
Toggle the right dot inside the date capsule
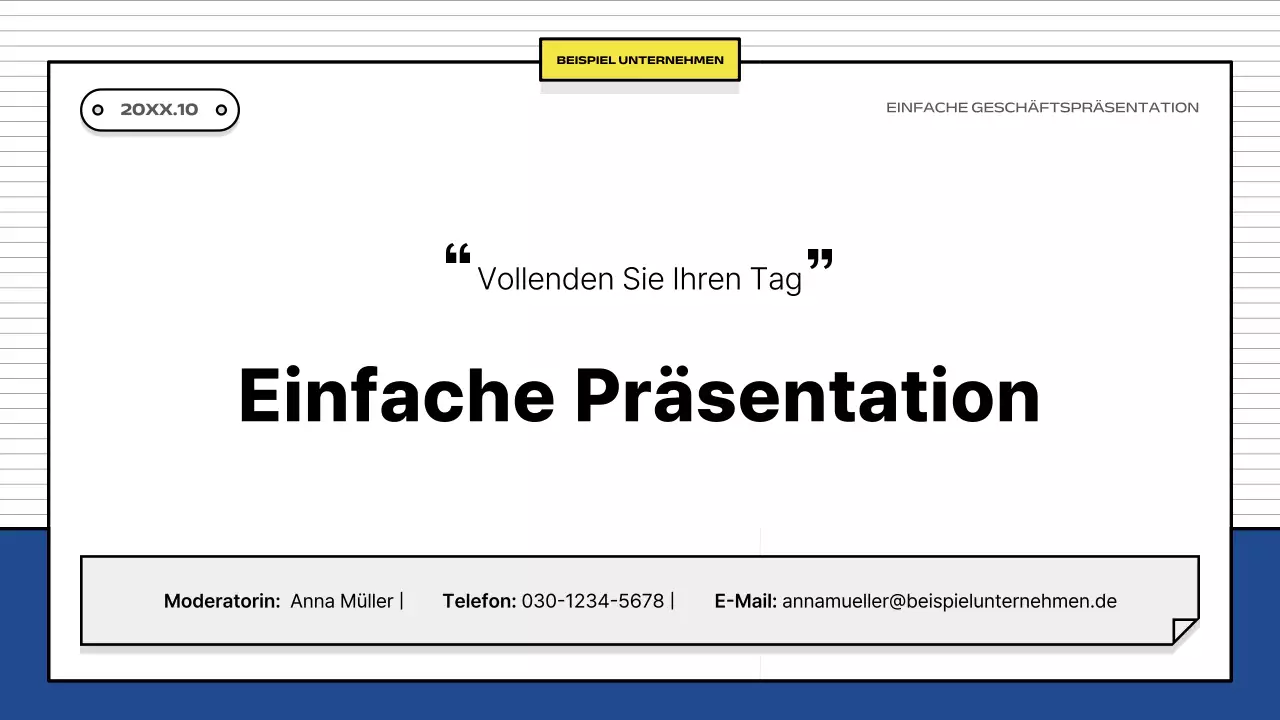220,110
